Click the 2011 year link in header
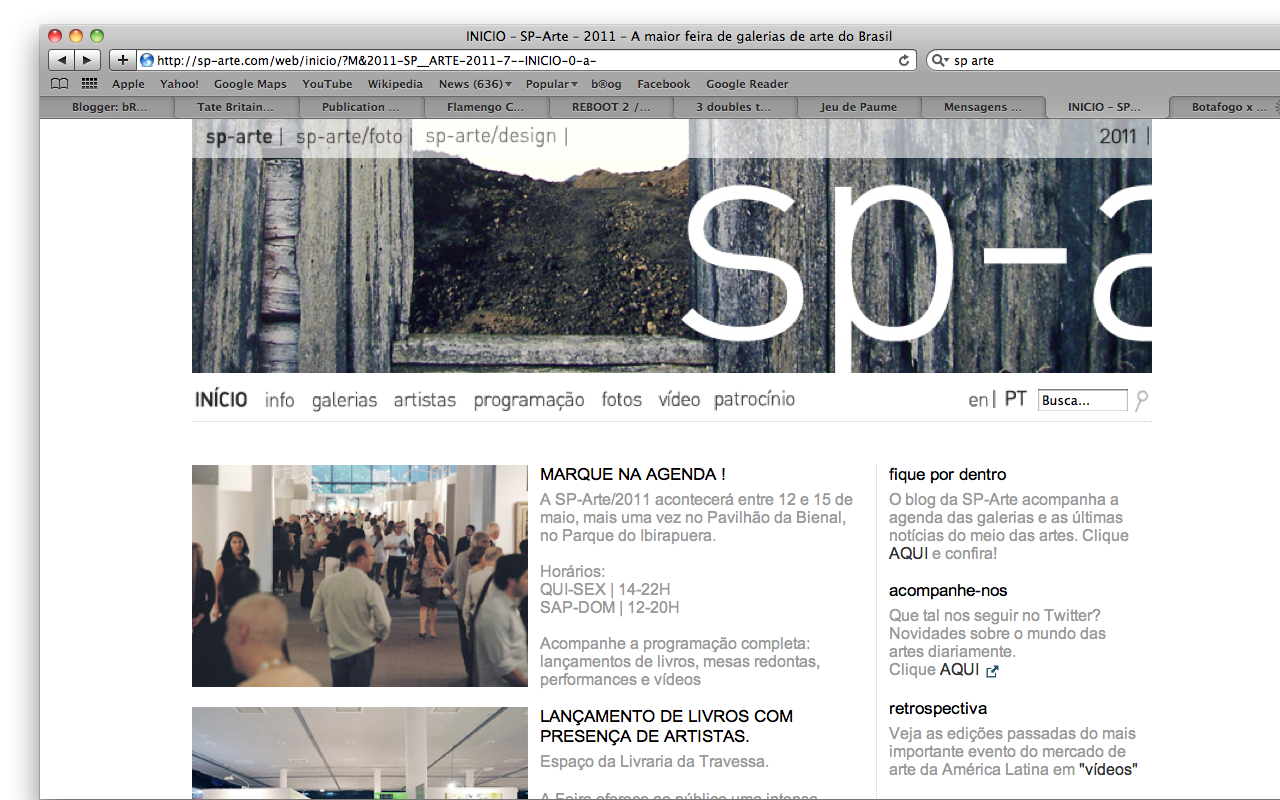 click(x=1119, y=137)
